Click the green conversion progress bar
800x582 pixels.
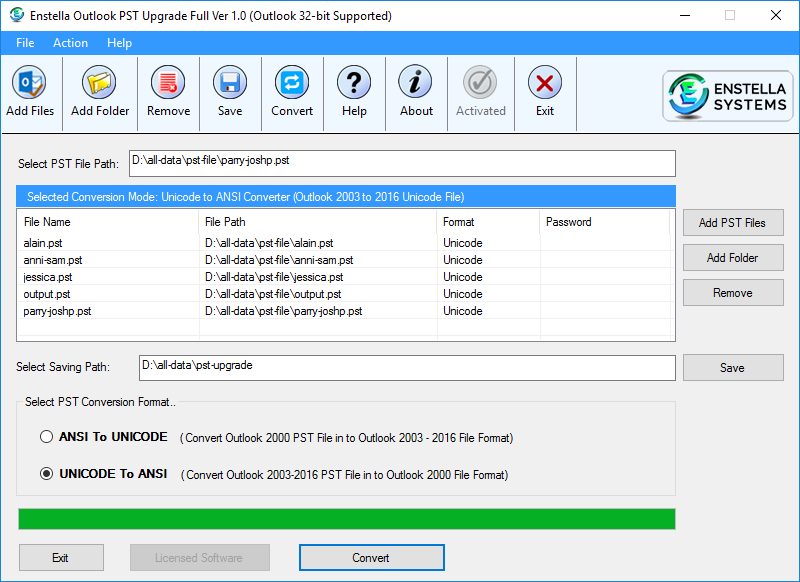coord(346,519)
